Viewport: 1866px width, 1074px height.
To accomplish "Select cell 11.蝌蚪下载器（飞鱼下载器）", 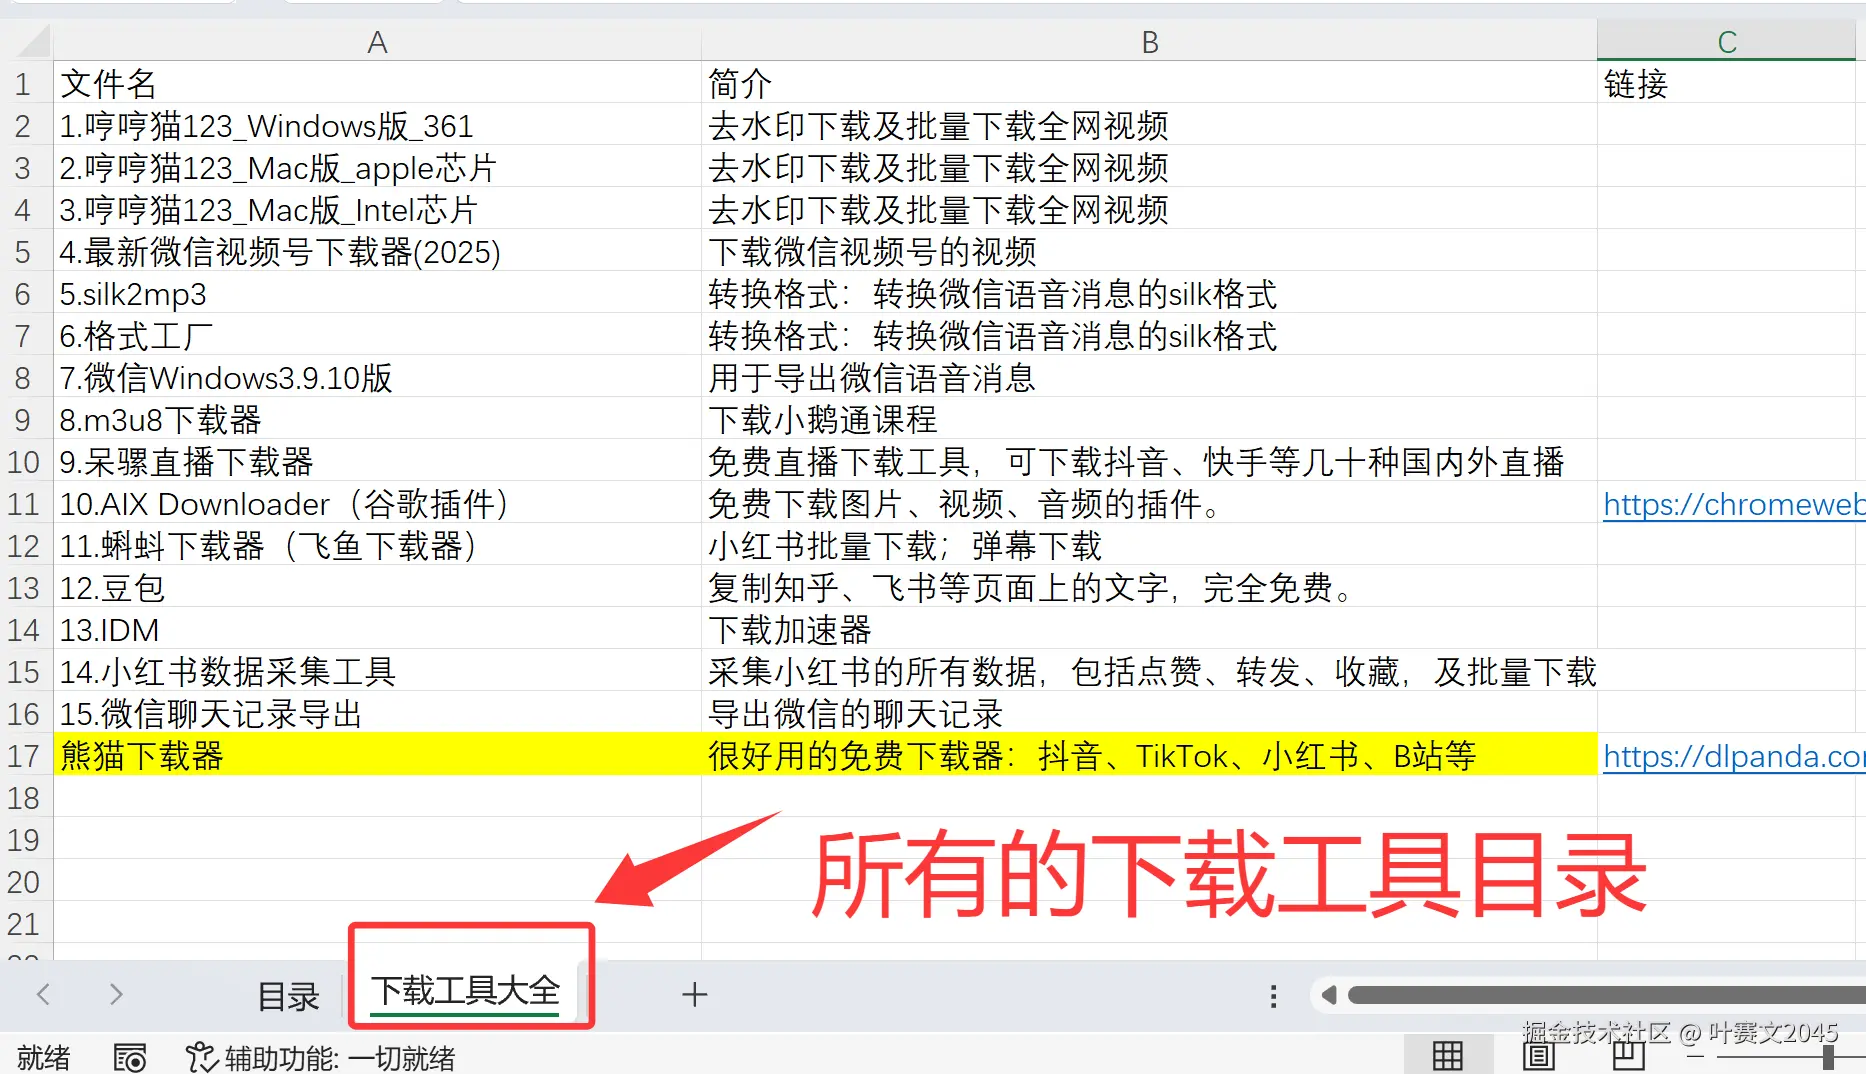I will (x=377, y=546).
